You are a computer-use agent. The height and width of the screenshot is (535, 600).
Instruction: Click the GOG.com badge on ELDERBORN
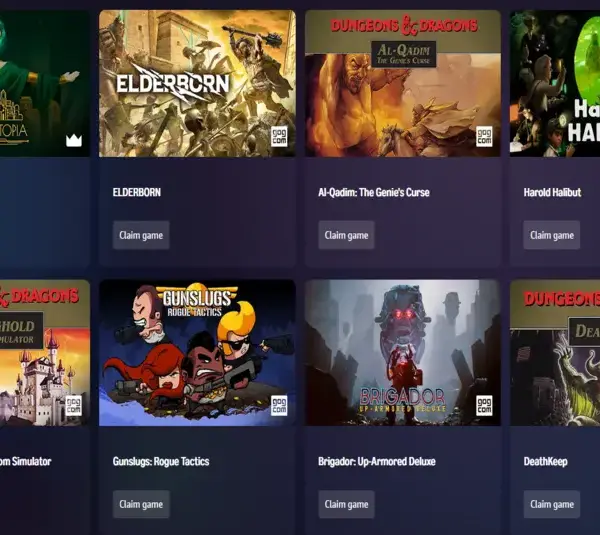pyautogui.click(x=279, y=136)
